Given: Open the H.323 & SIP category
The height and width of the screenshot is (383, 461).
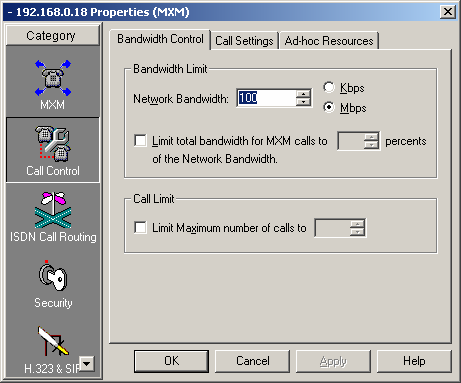Looking at the screenshot, I should [53, 350].
